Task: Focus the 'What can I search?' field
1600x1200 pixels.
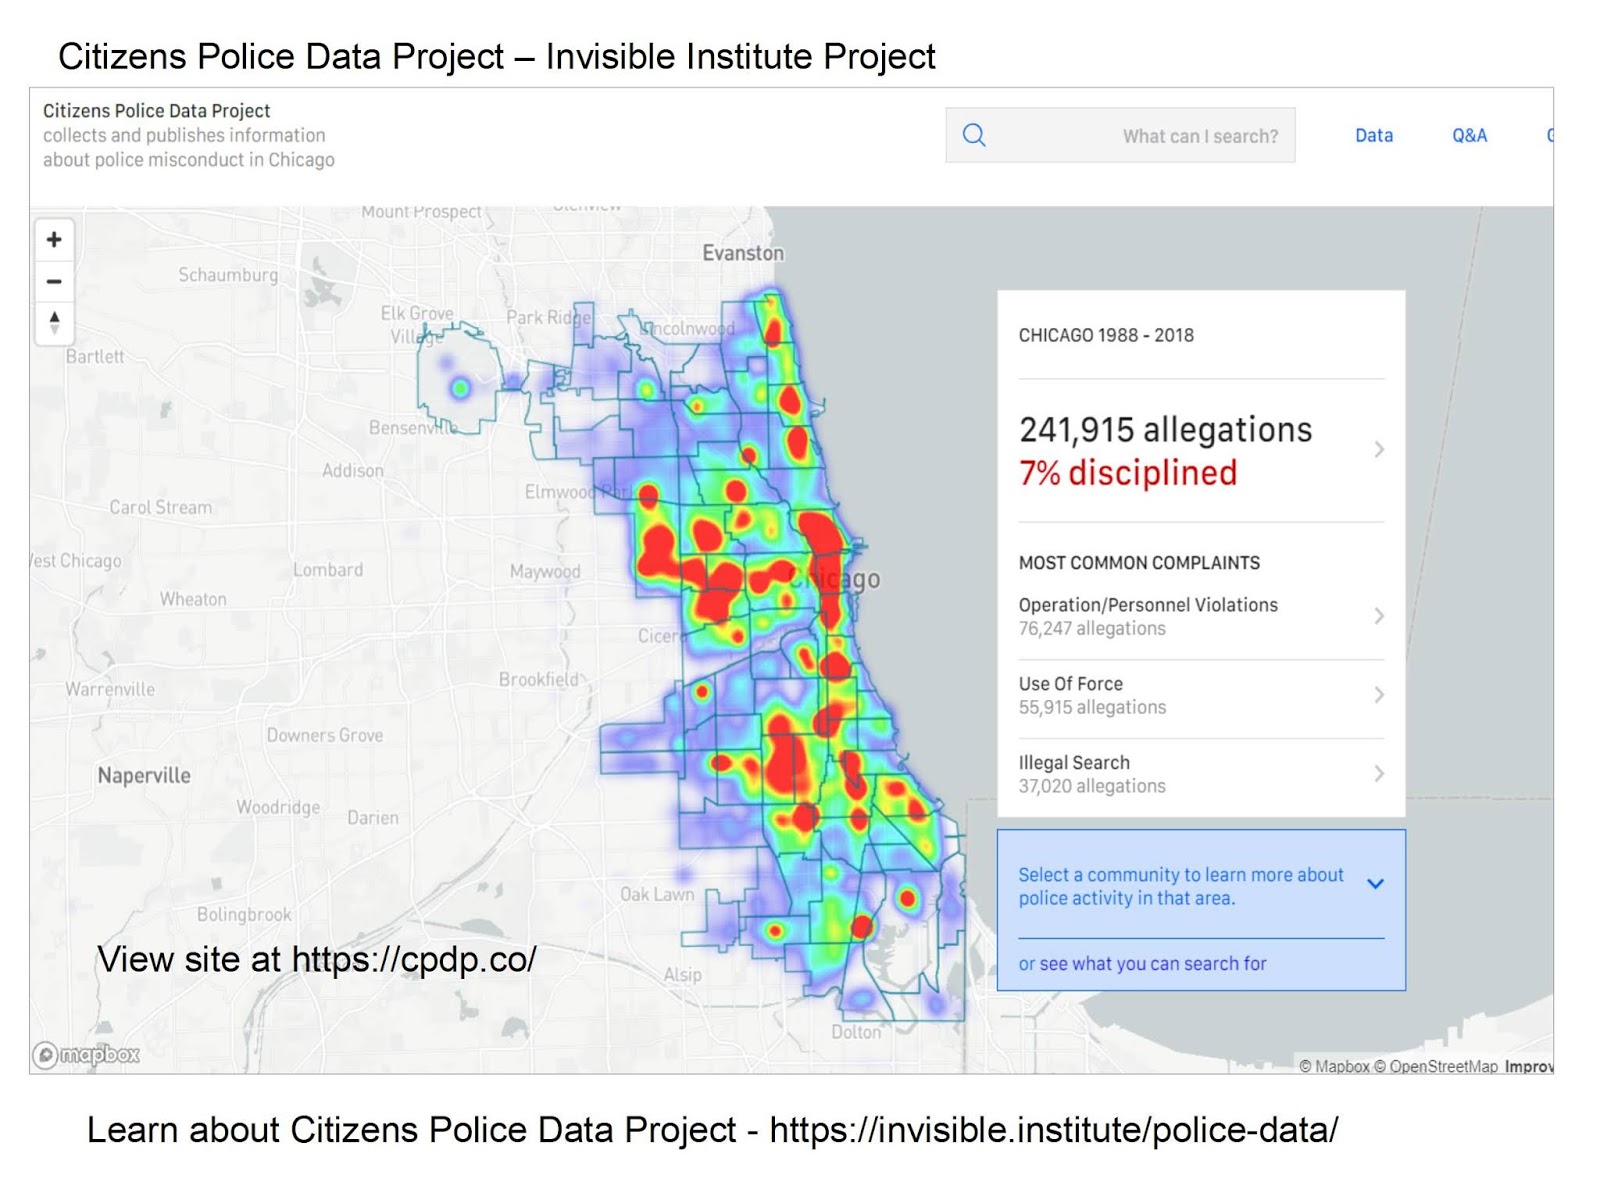Action: [1120, 135]
